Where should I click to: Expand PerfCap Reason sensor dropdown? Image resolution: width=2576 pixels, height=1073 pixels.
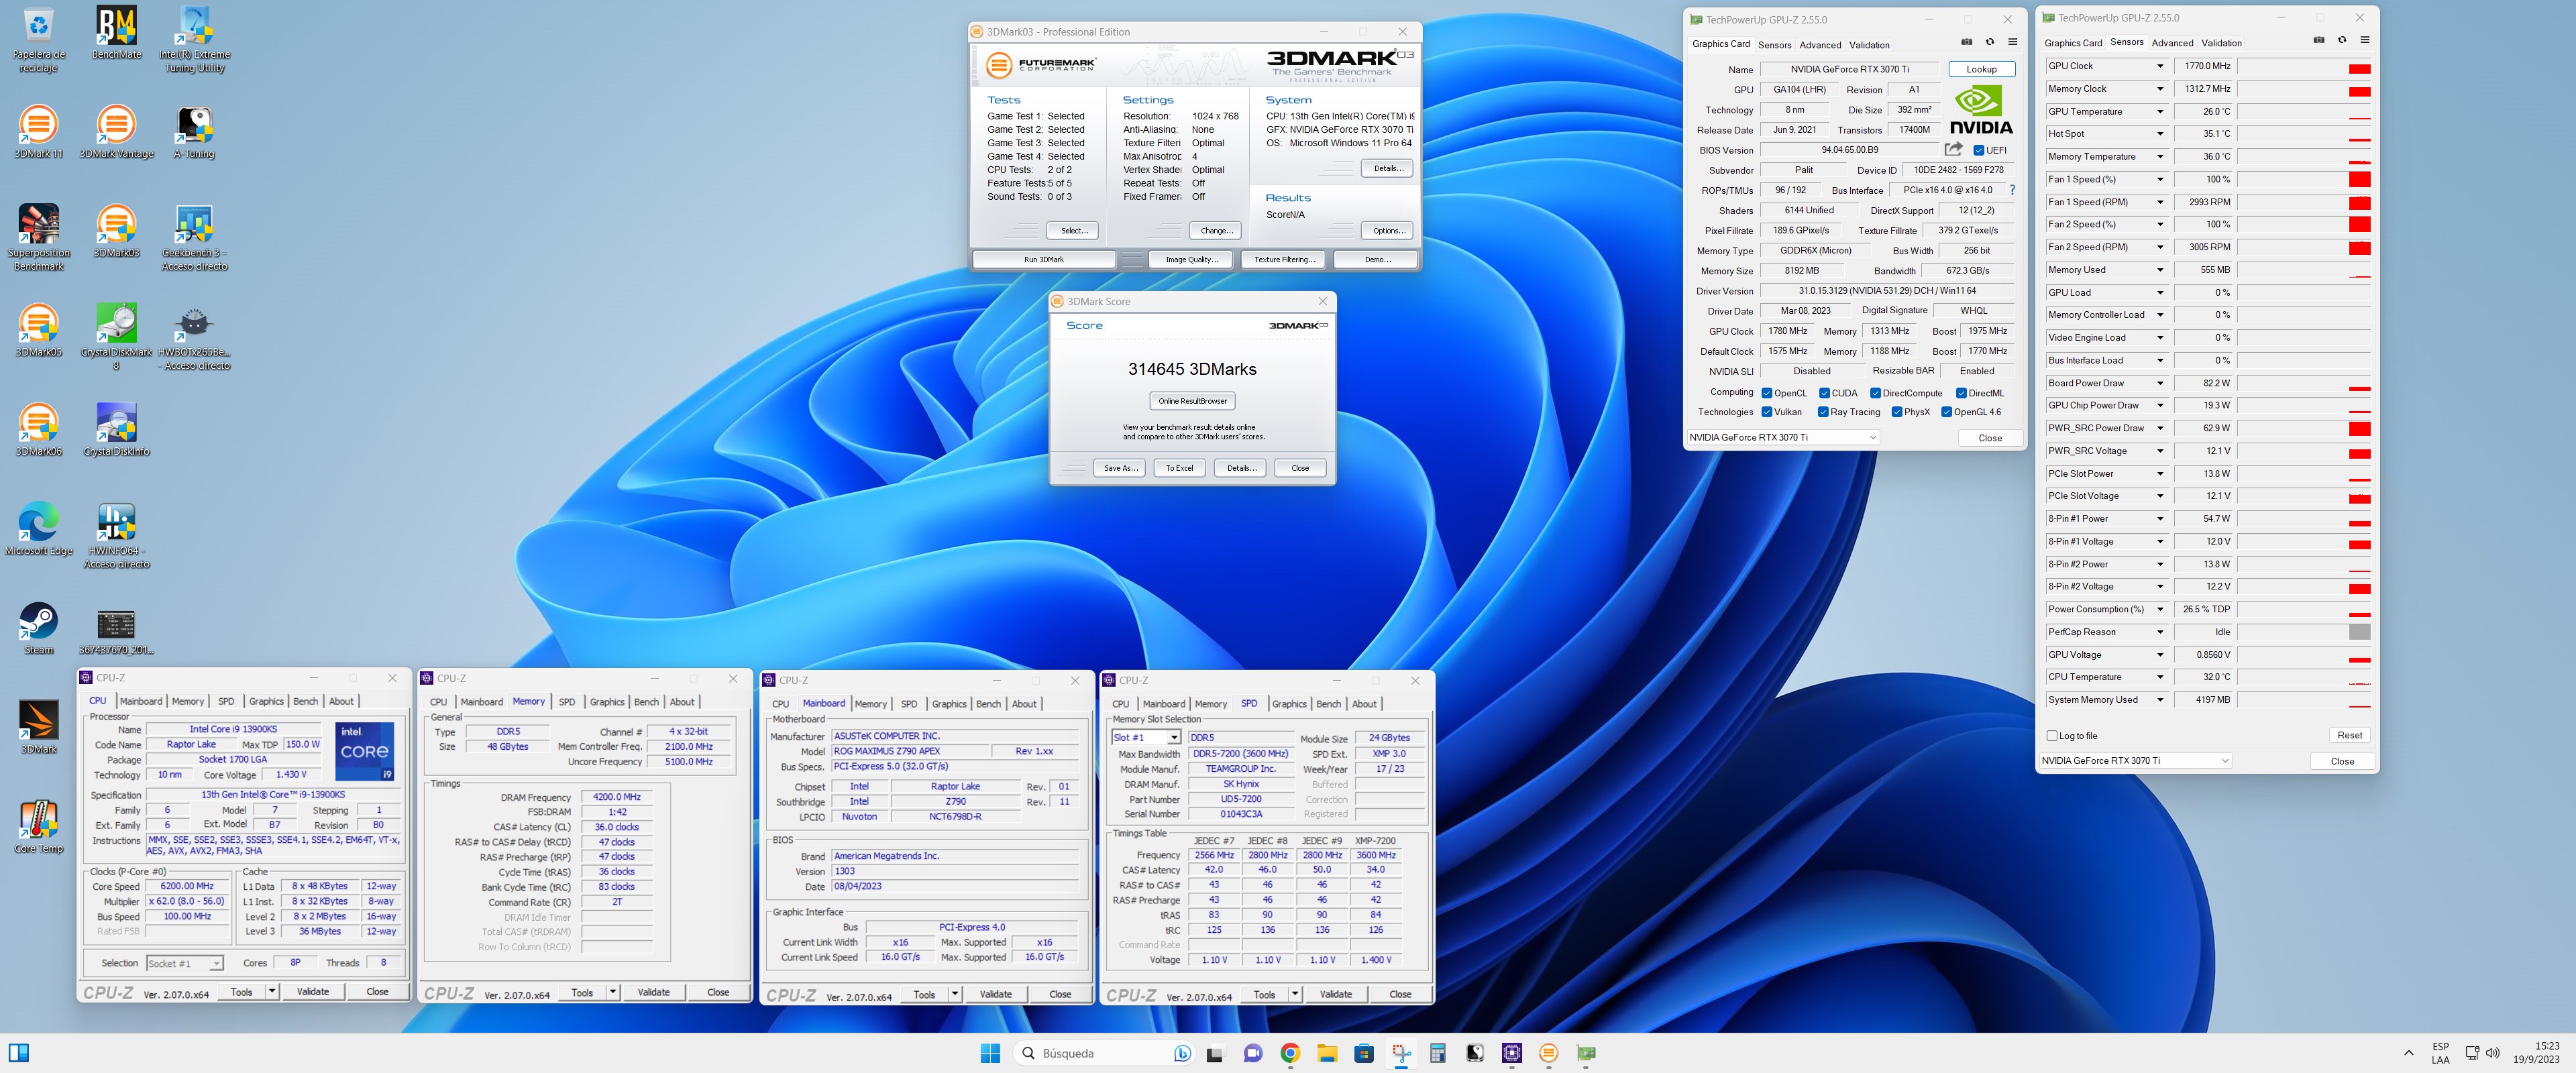point(2159,632)
